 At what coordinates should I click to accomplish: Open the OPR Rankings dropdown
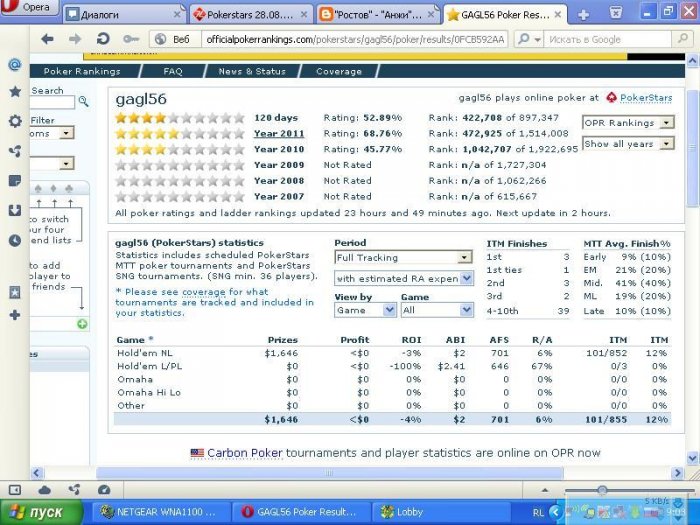click(x=628, y=123)
